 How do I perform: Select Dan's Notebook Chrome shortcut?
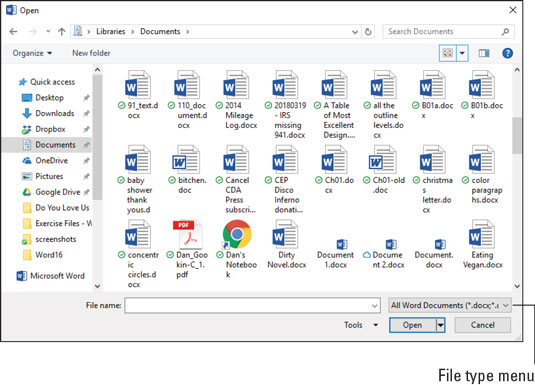(x=237, y=234)
